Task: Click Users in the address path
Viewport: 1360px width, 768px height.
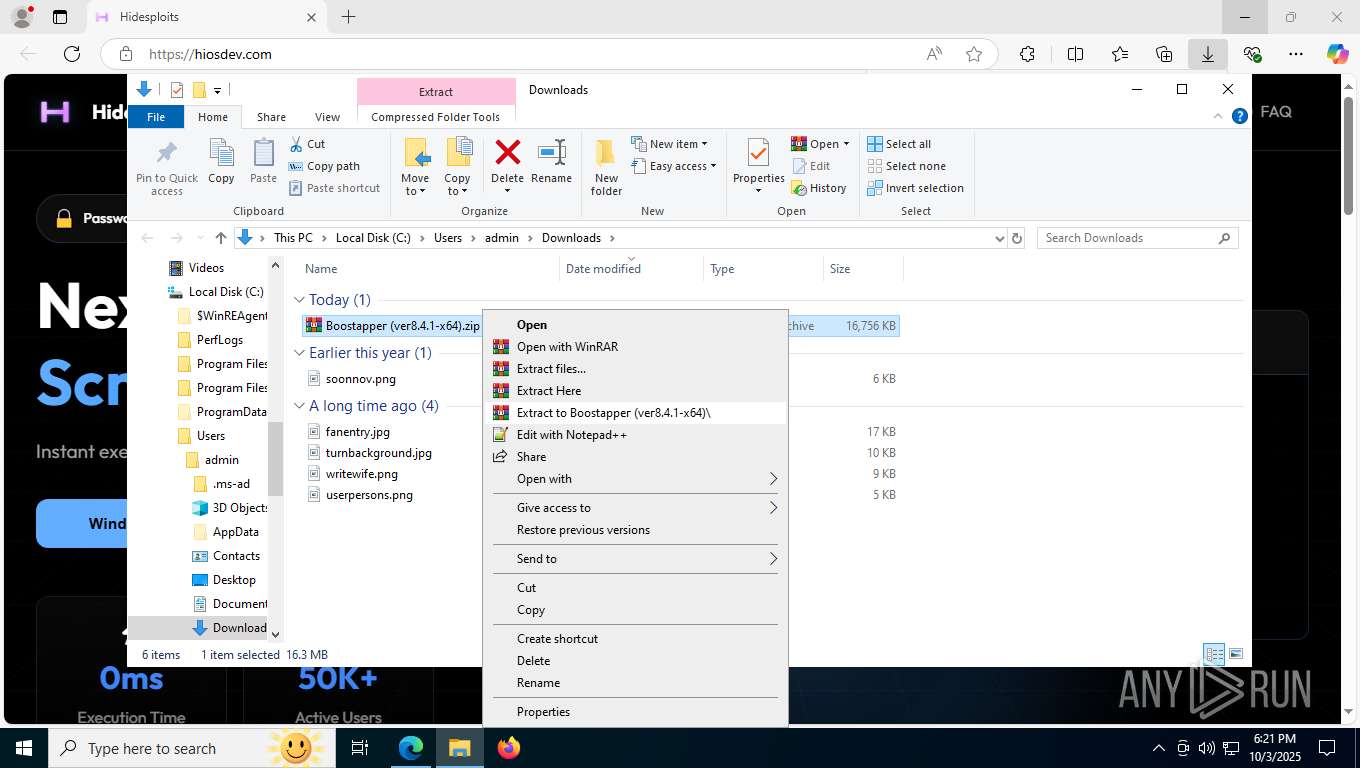Action: [x=448, y=238]
